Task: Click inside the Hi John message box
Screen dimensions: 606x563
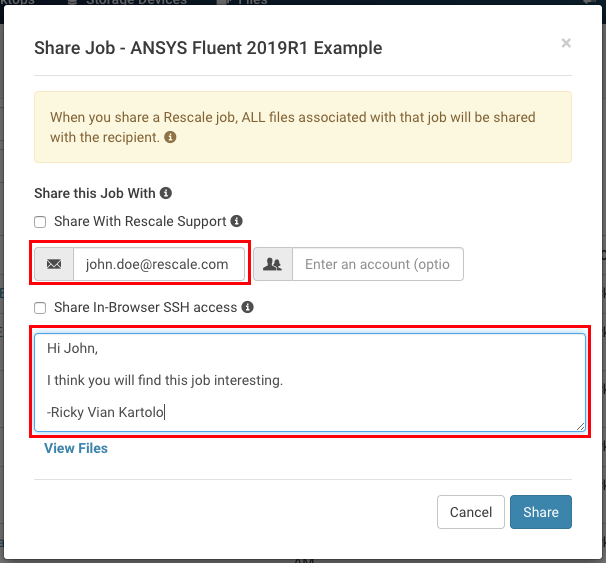Action: (310, 382)
